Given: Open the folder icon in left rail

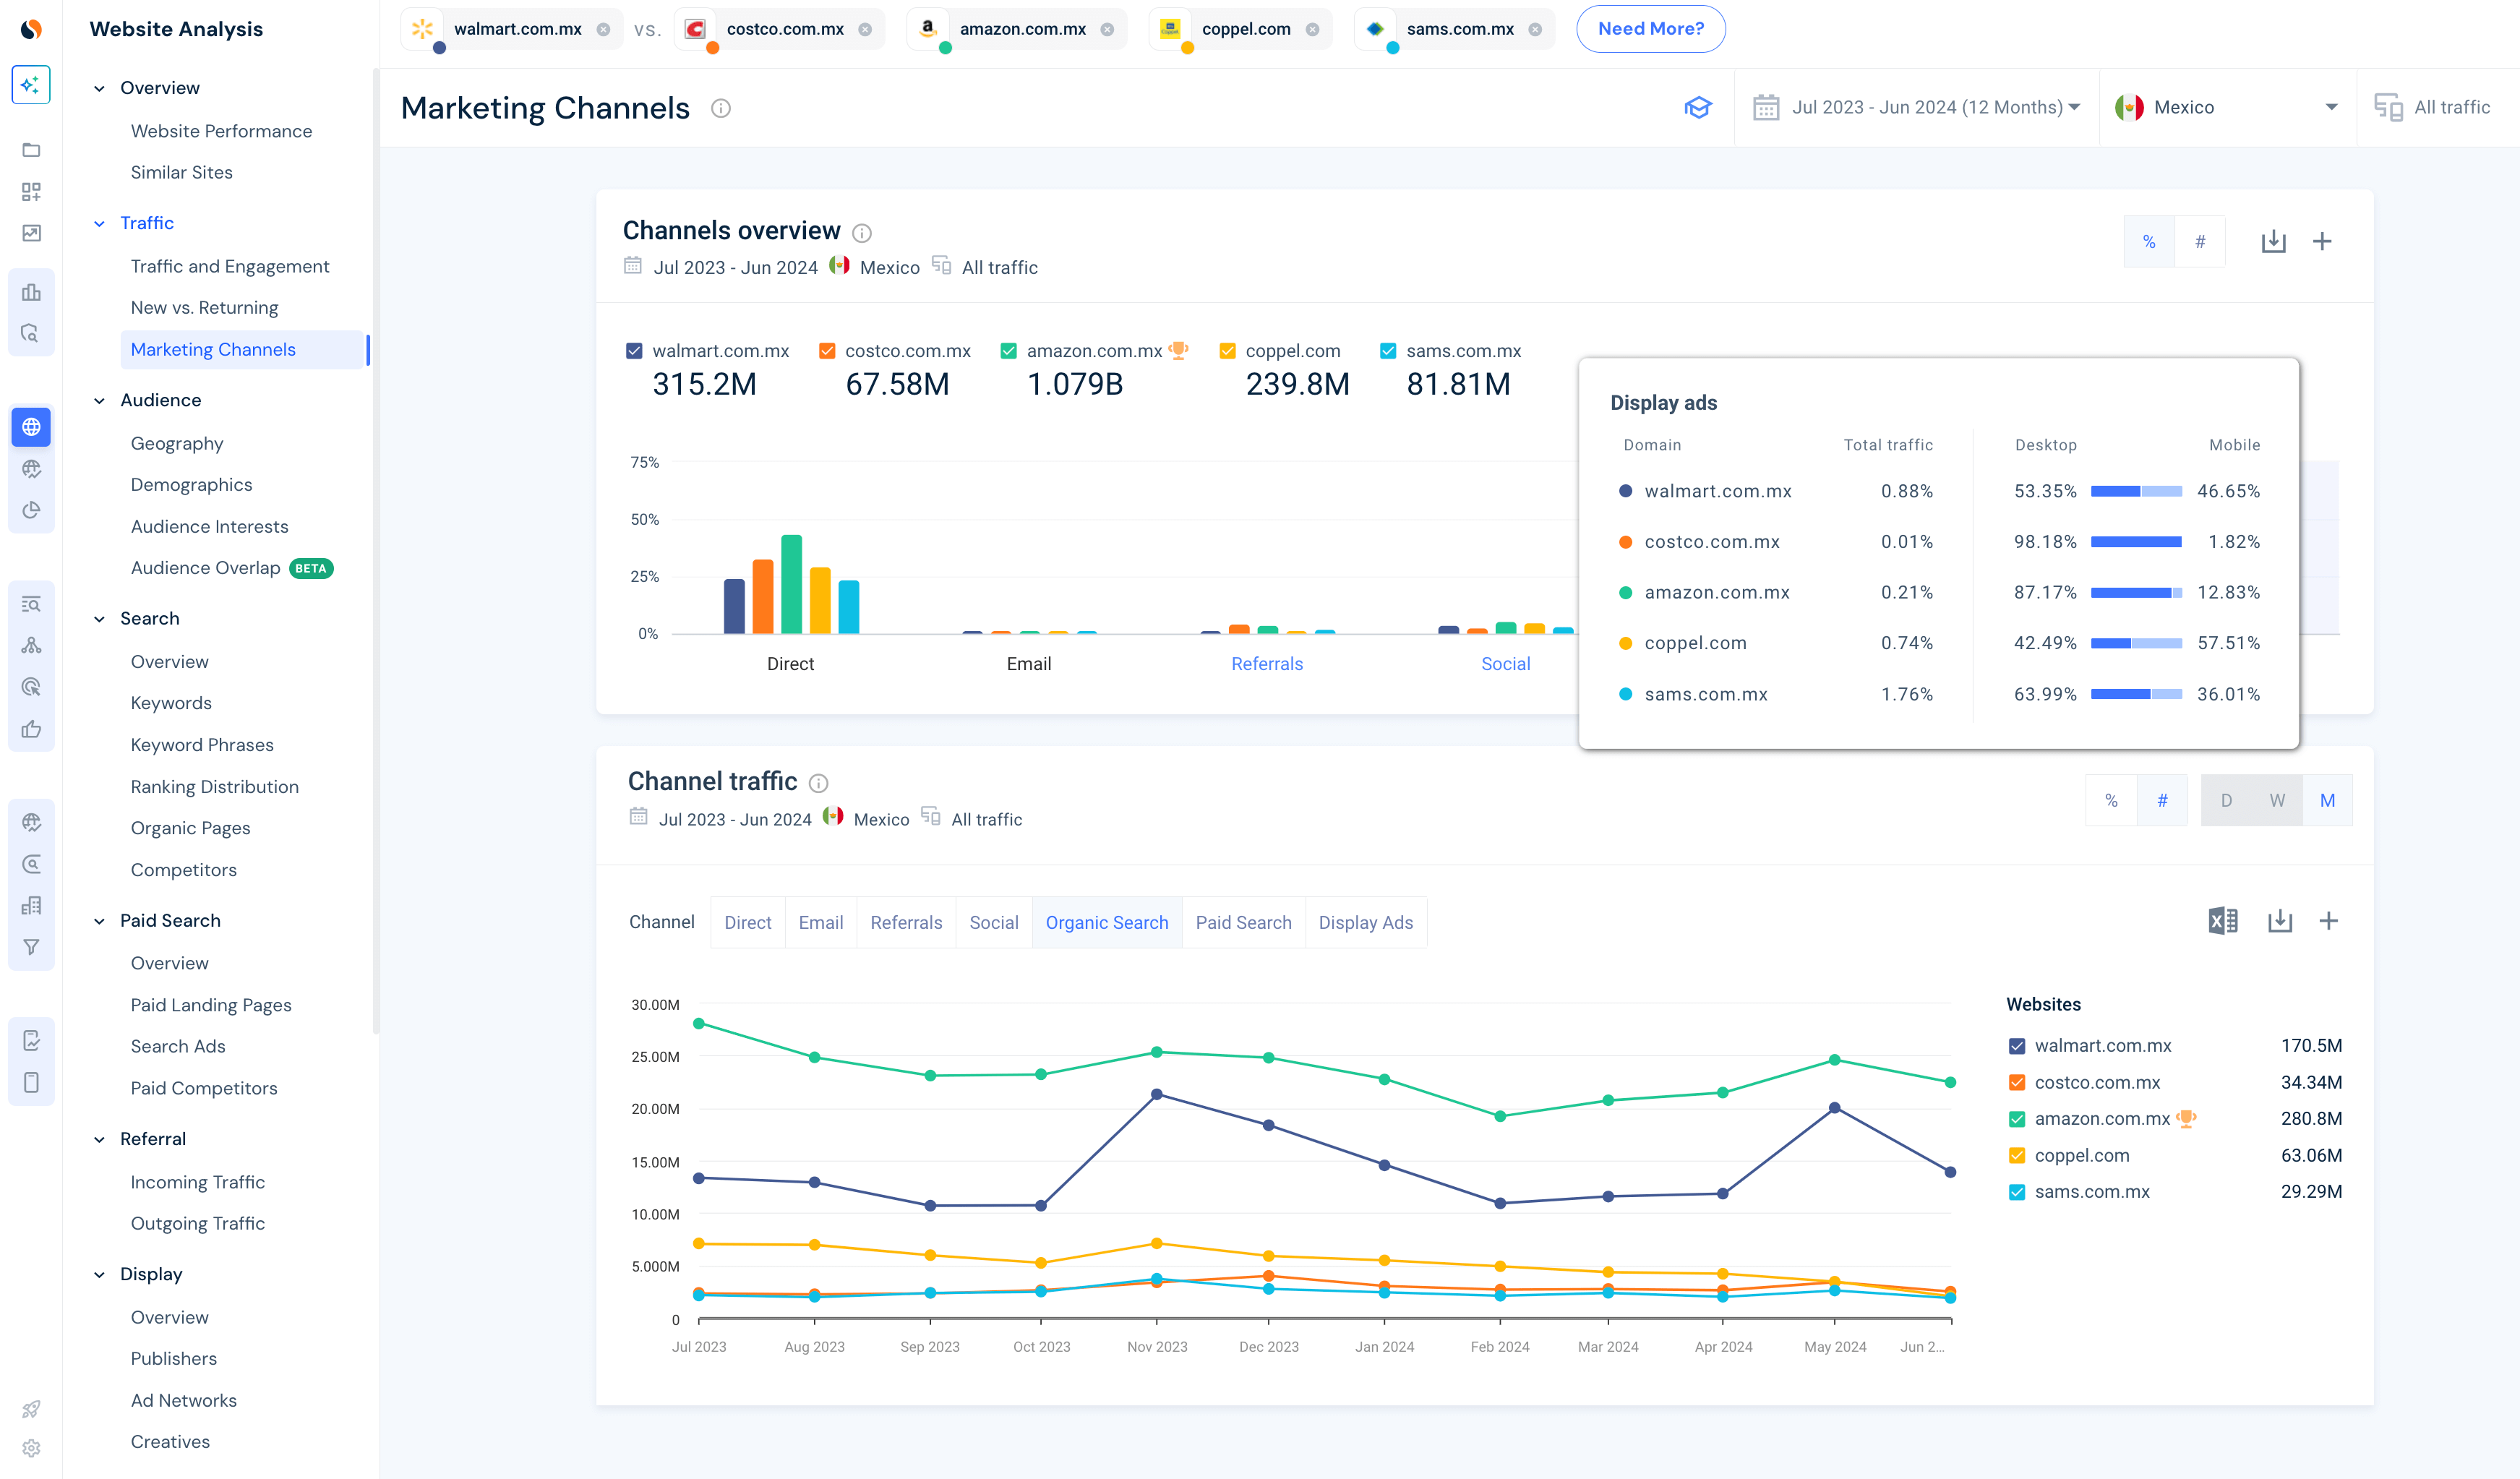Looking at the screenshot, I should [31, 150].
